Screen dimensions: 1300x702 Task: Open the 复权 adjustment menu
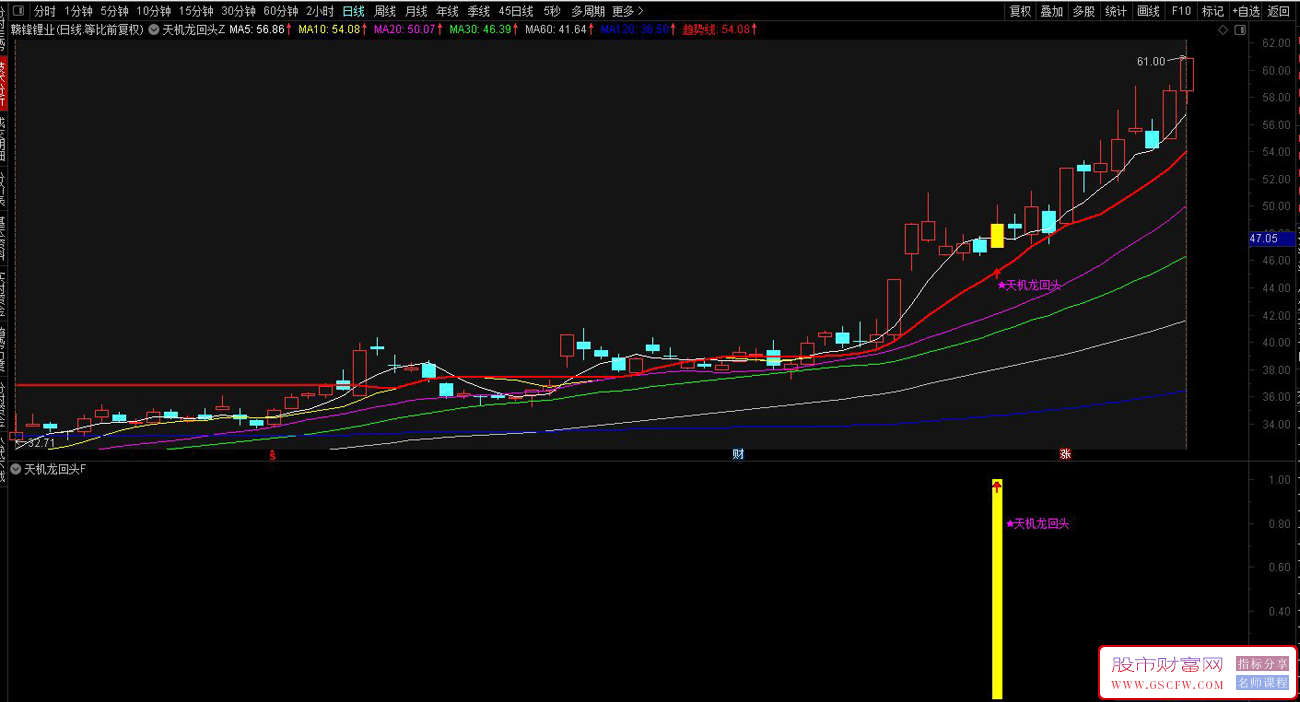[x=1020, y=11]
